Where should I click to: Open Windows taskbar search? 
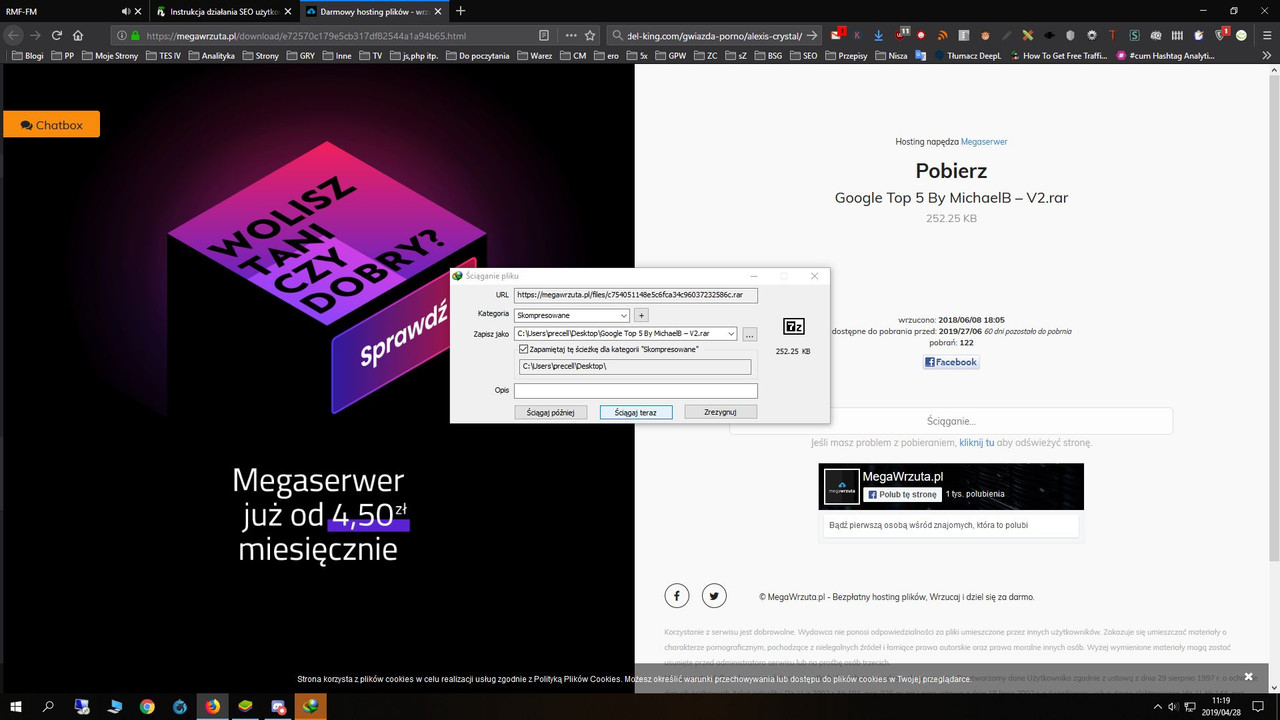tap(49, 706)
